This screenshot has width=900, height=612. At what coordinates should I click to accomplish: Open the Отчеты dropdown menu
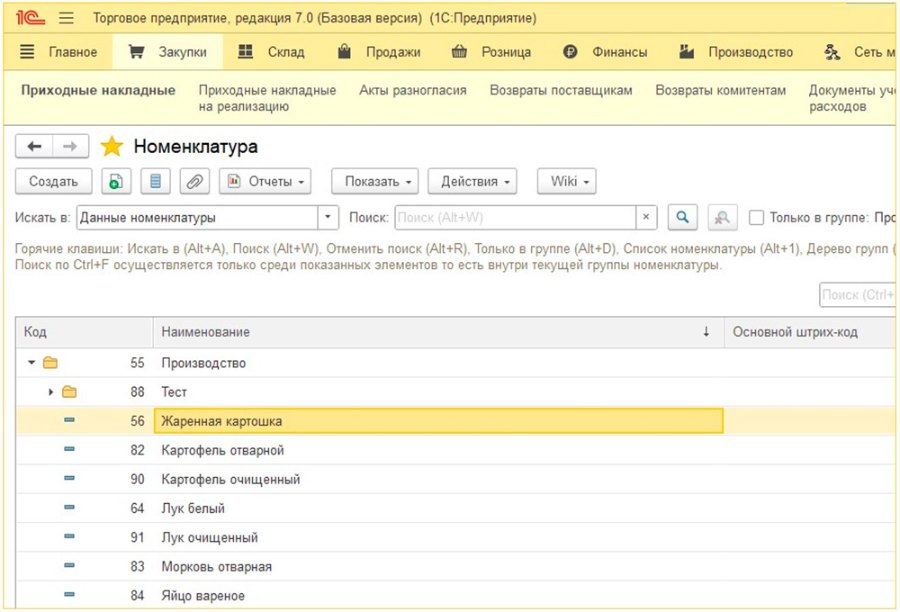click(x=265, y=181)
